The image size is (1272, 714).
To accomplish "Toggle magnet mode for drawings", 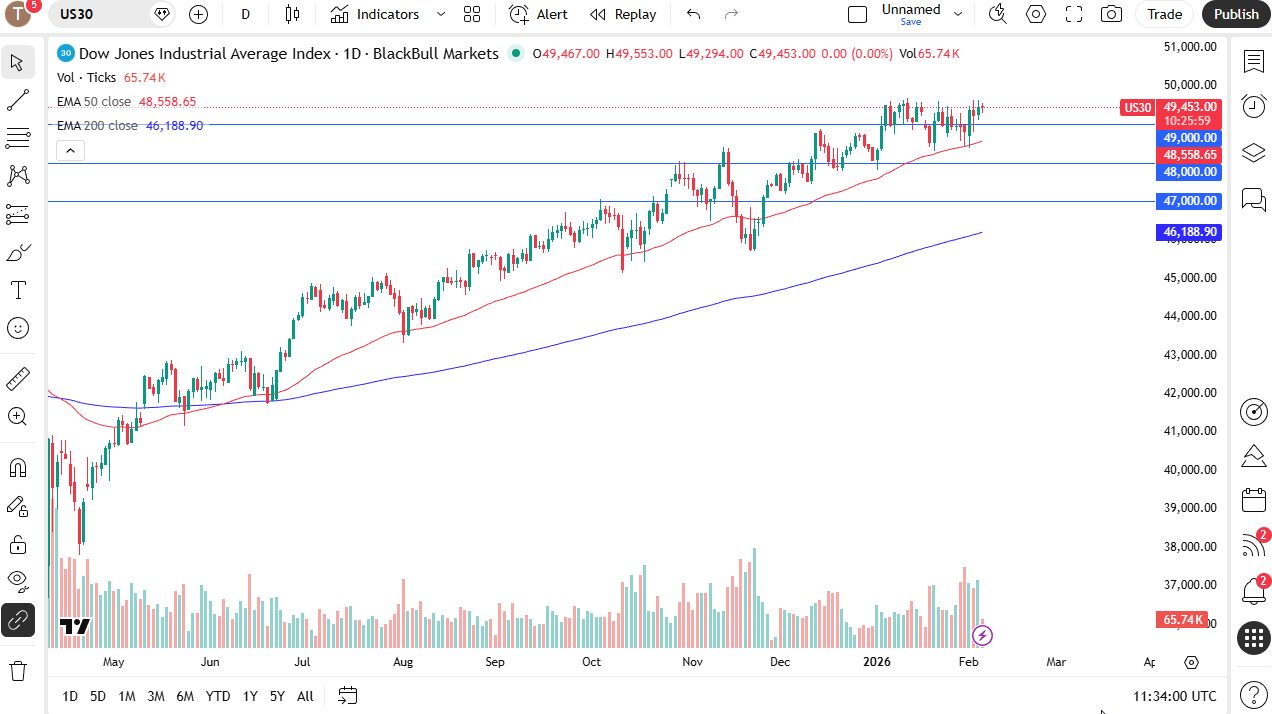I will pyautogui.click(x=17, y=468).
